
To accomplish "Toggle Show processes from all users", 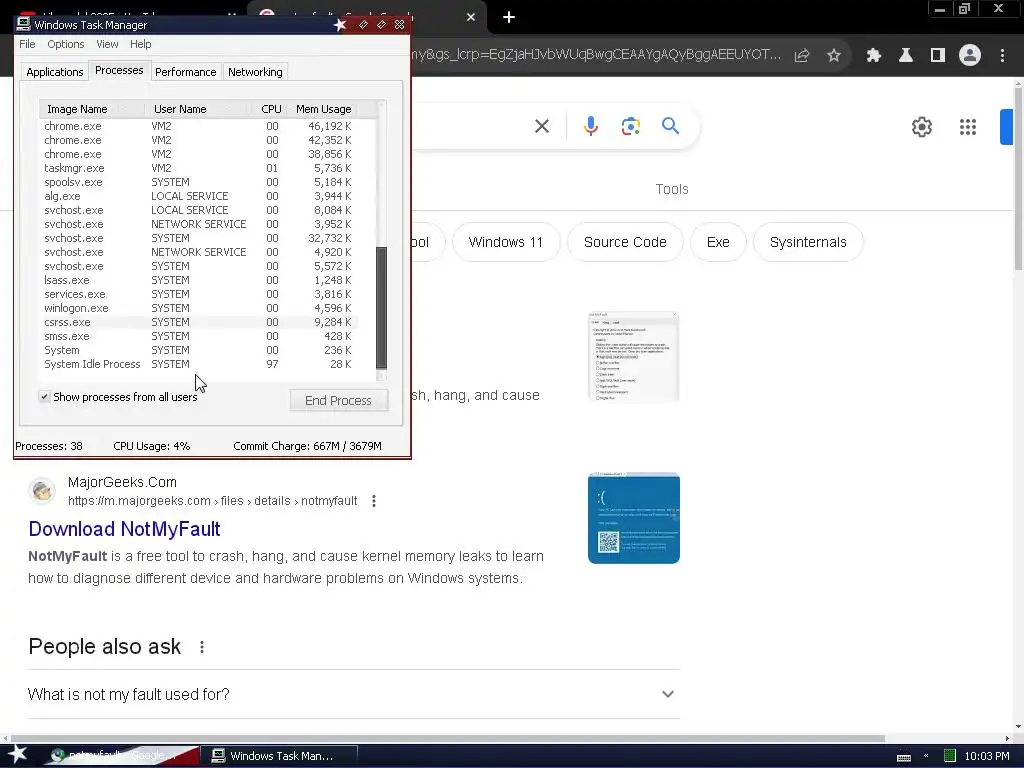I will coord(44,396).
